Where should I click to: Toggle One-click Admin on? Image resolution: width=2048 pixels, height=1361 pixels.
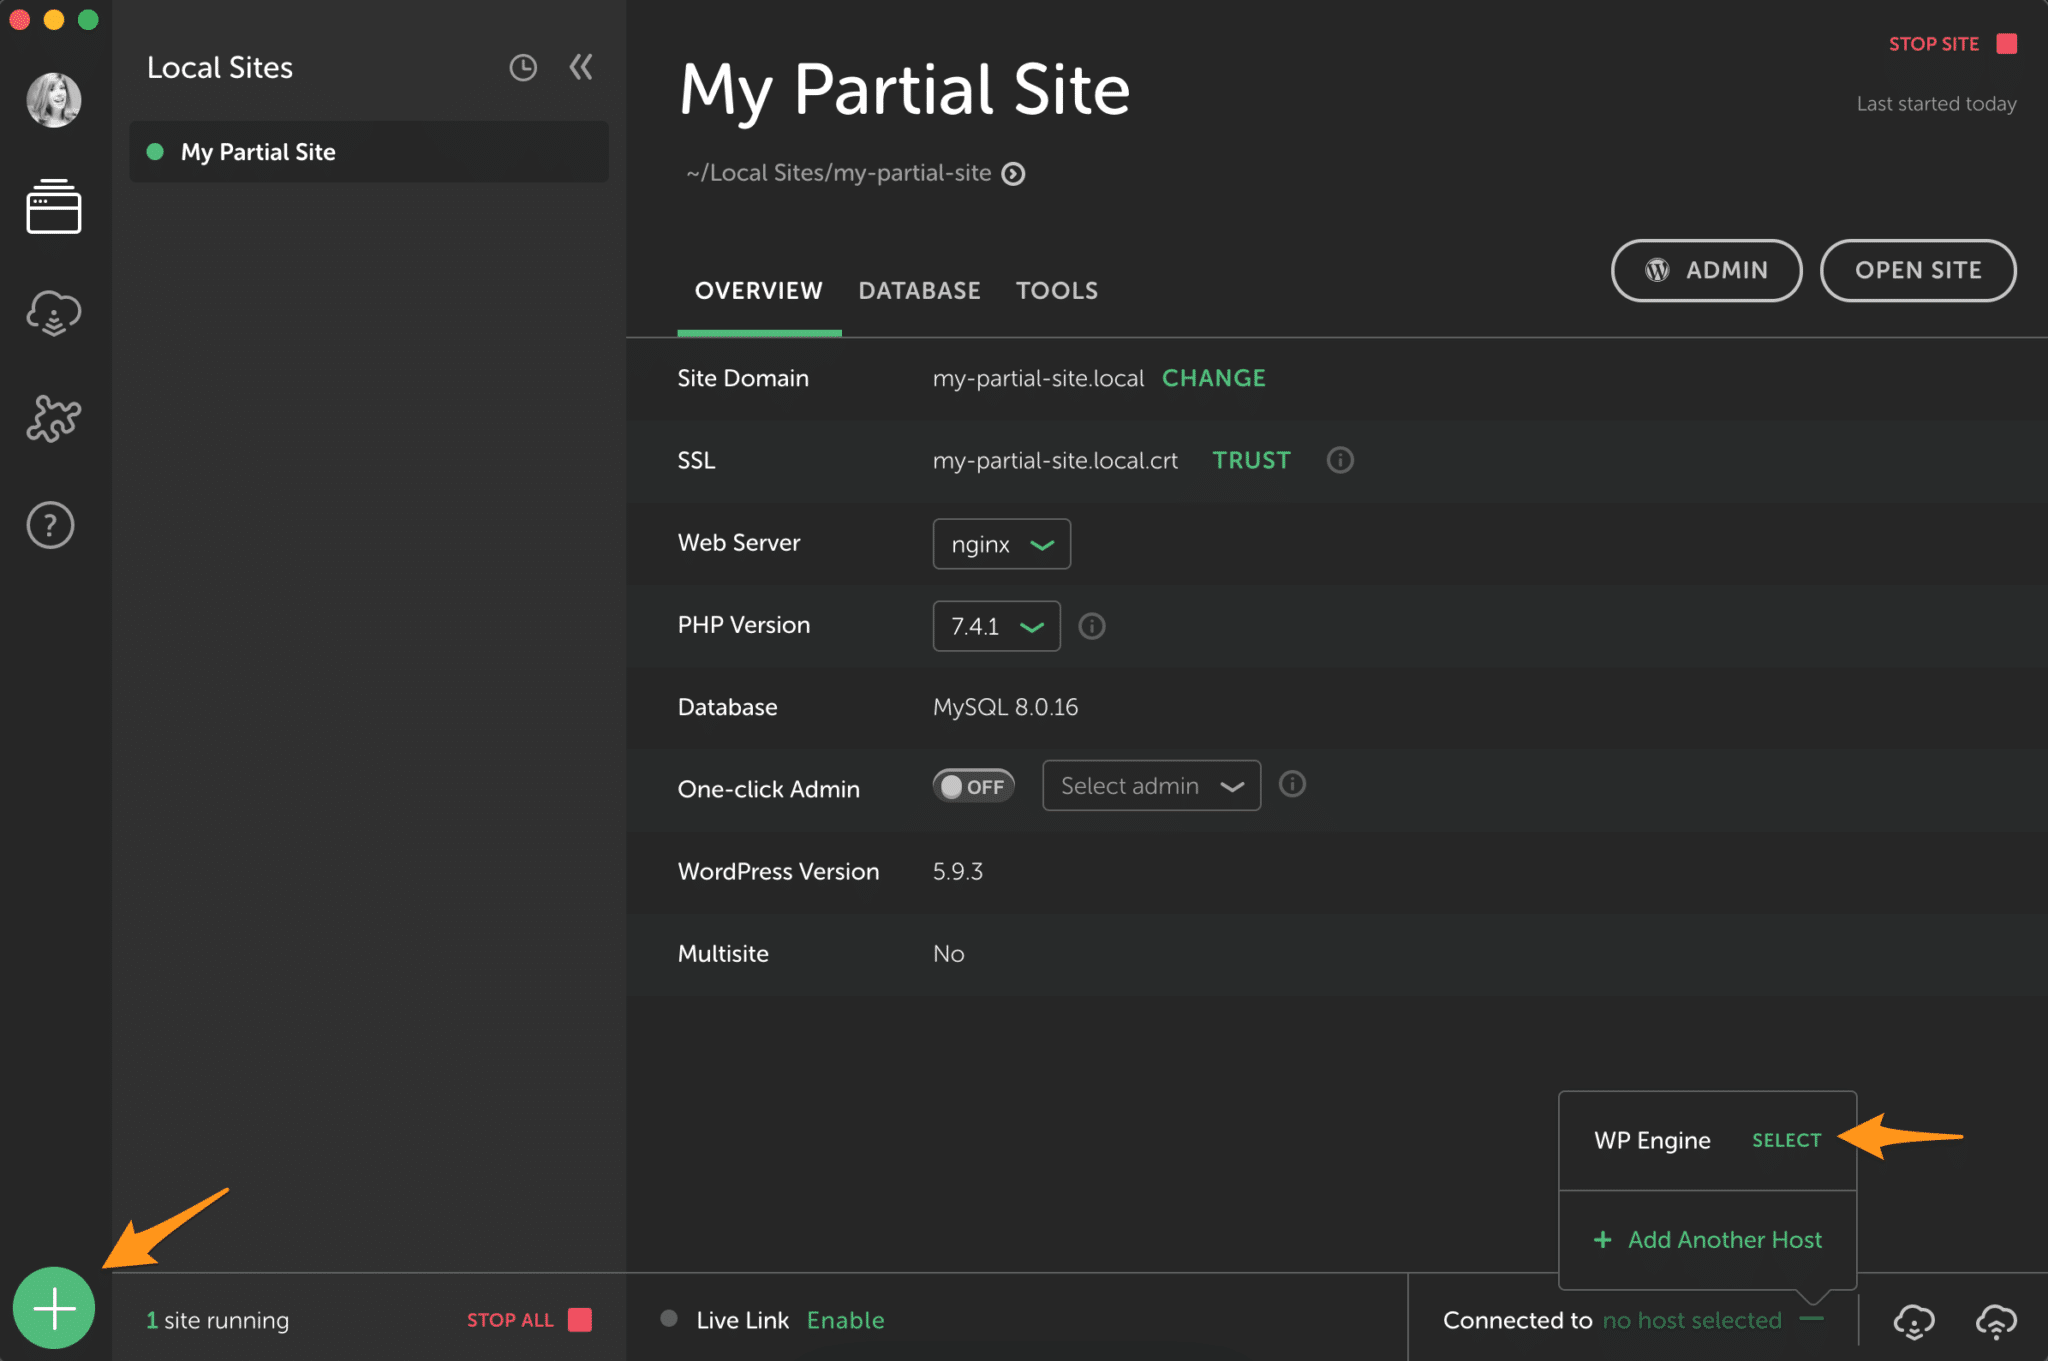coord(972,786)
